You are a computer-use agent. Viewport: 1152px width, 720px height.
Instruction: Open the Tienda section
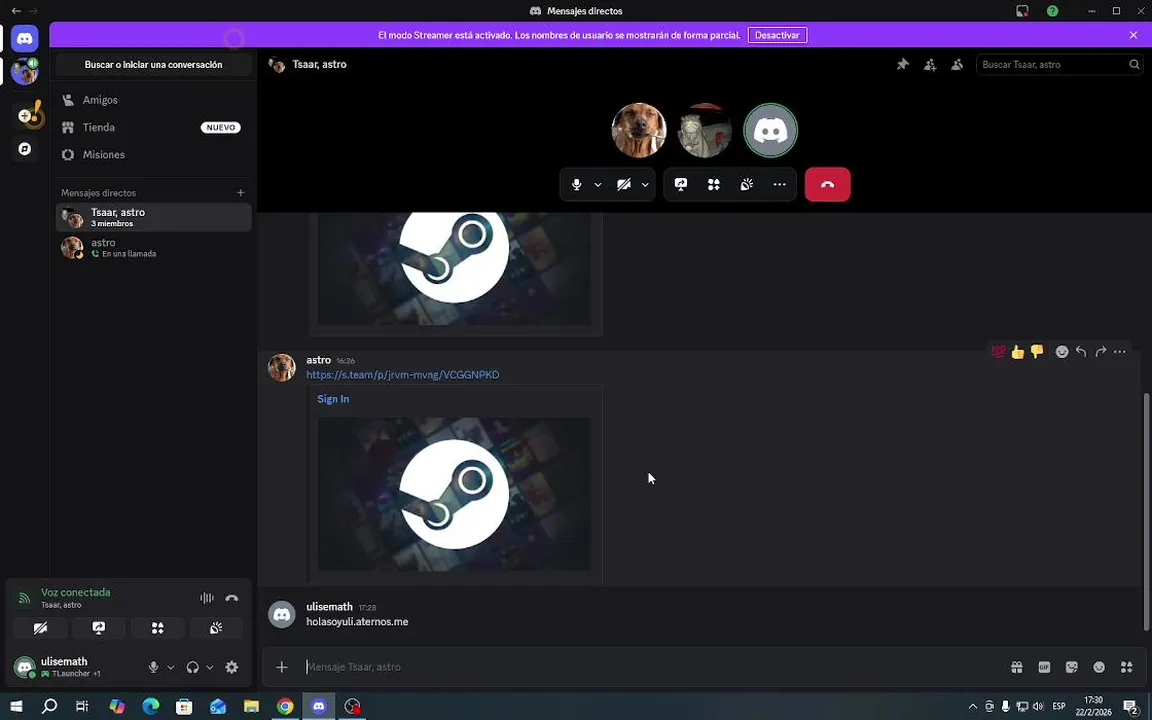[x=154, y=127]
